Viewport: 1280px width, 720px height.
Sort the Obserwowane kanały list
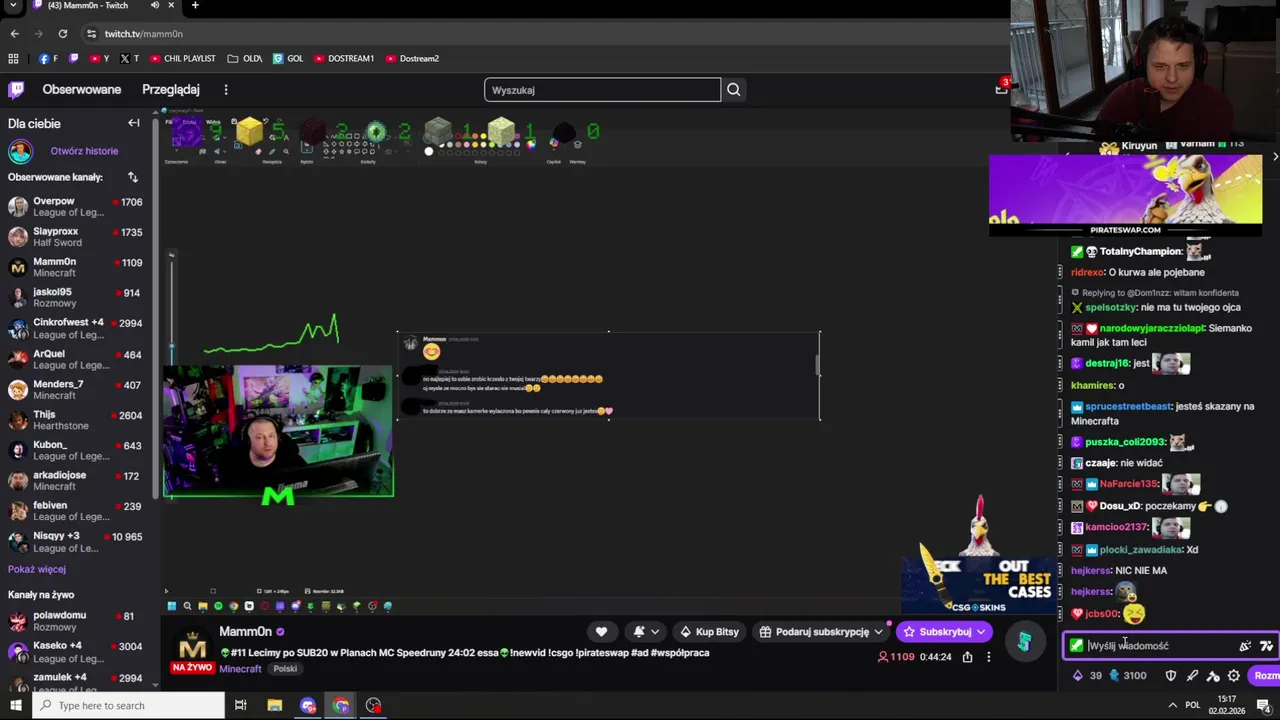tap(132, 177)
